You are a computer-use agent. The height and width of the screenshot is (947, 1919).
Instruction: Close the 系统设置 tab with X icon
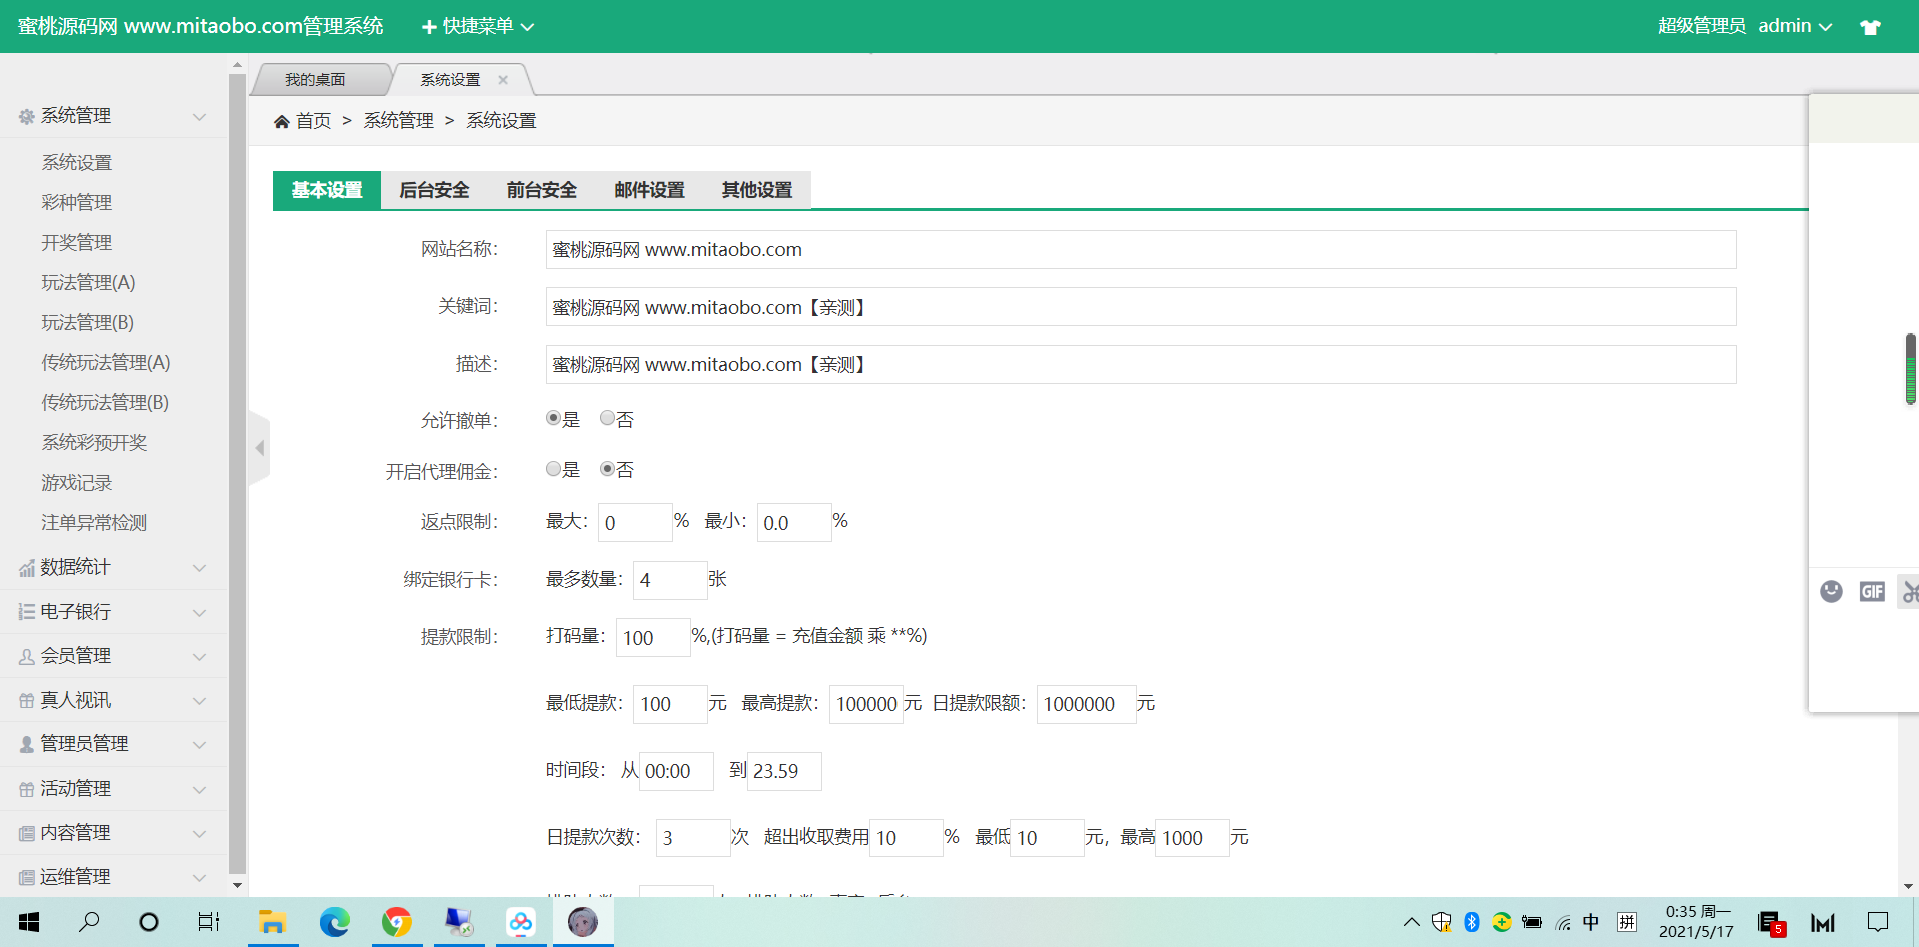pyautogui.click(x=503, y=80)
